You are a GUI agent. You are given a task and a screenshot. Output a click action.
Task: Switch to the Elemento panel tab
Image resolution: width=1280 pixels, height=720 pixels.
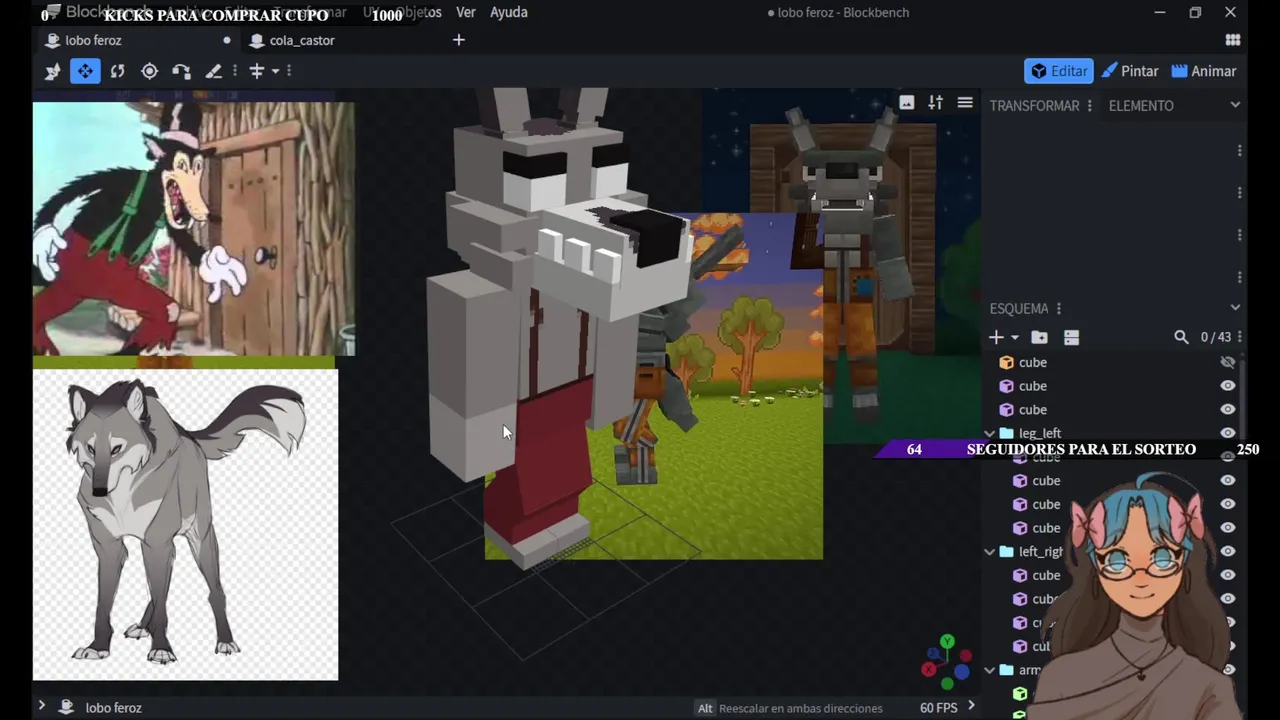coord(1141,106)
